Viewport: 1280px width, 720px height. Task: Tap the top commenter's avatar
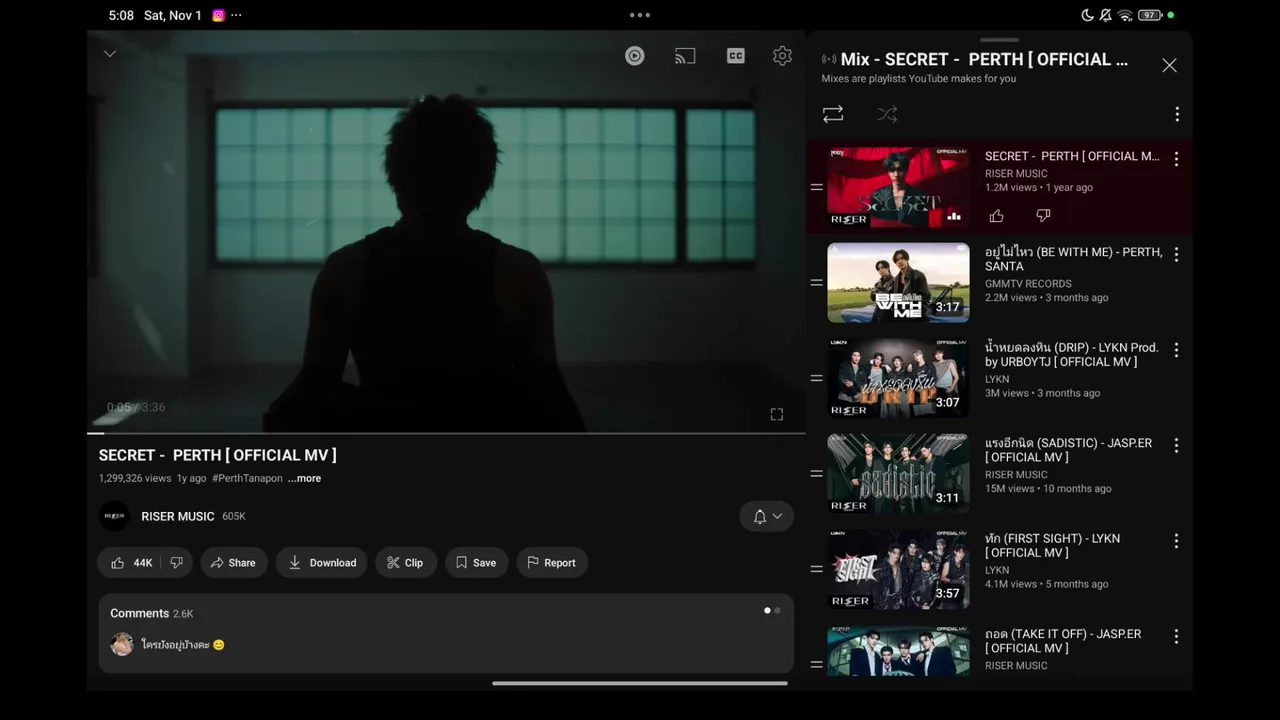122,645
